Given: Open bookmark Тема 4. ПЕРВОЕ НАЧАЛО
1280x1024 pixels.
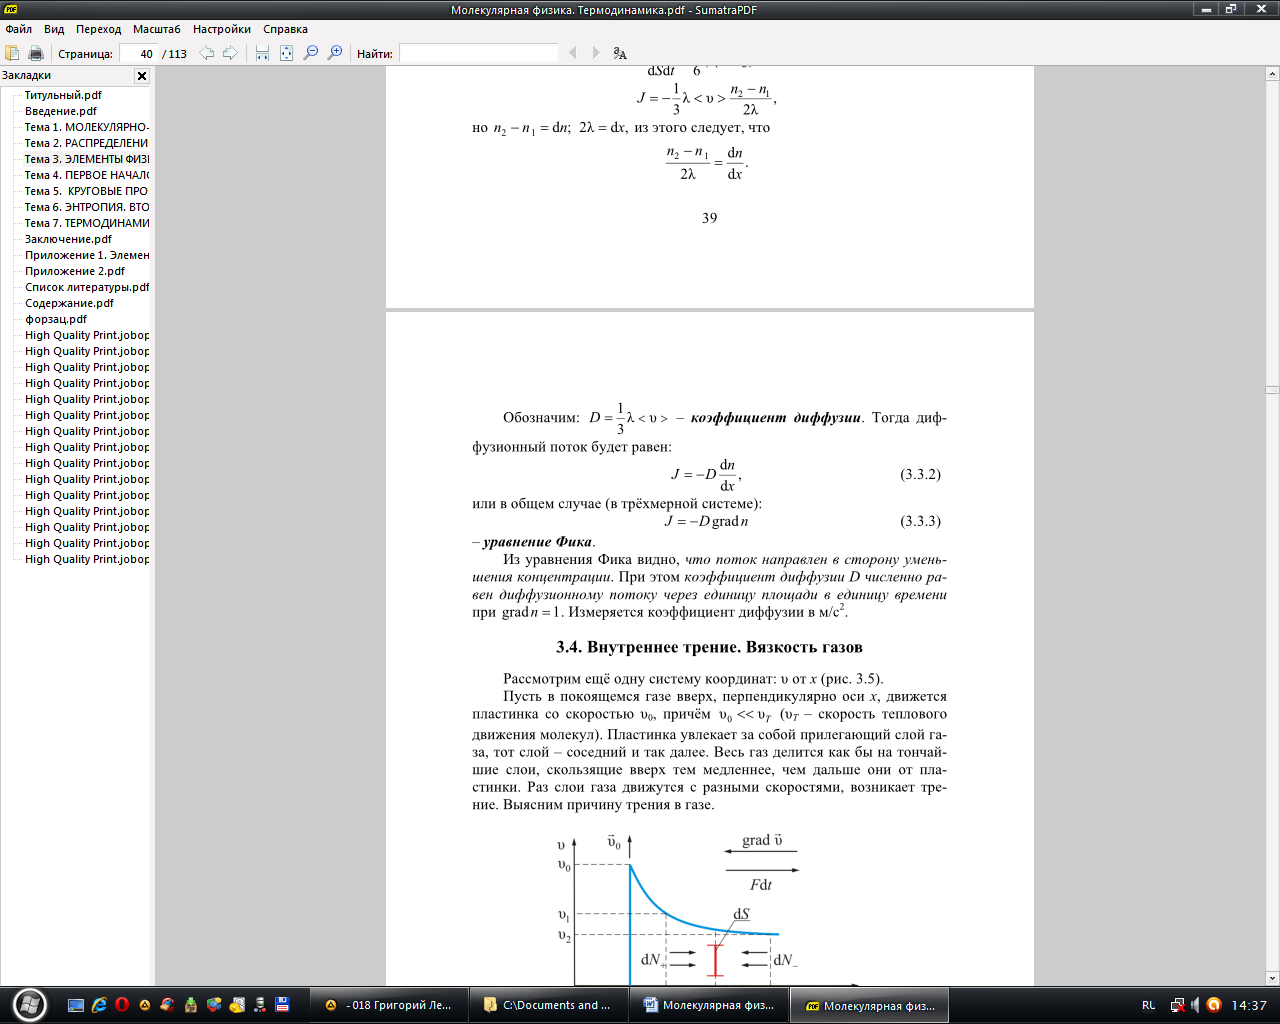Looking at the screenshot, I should click(x=87, y=175).
